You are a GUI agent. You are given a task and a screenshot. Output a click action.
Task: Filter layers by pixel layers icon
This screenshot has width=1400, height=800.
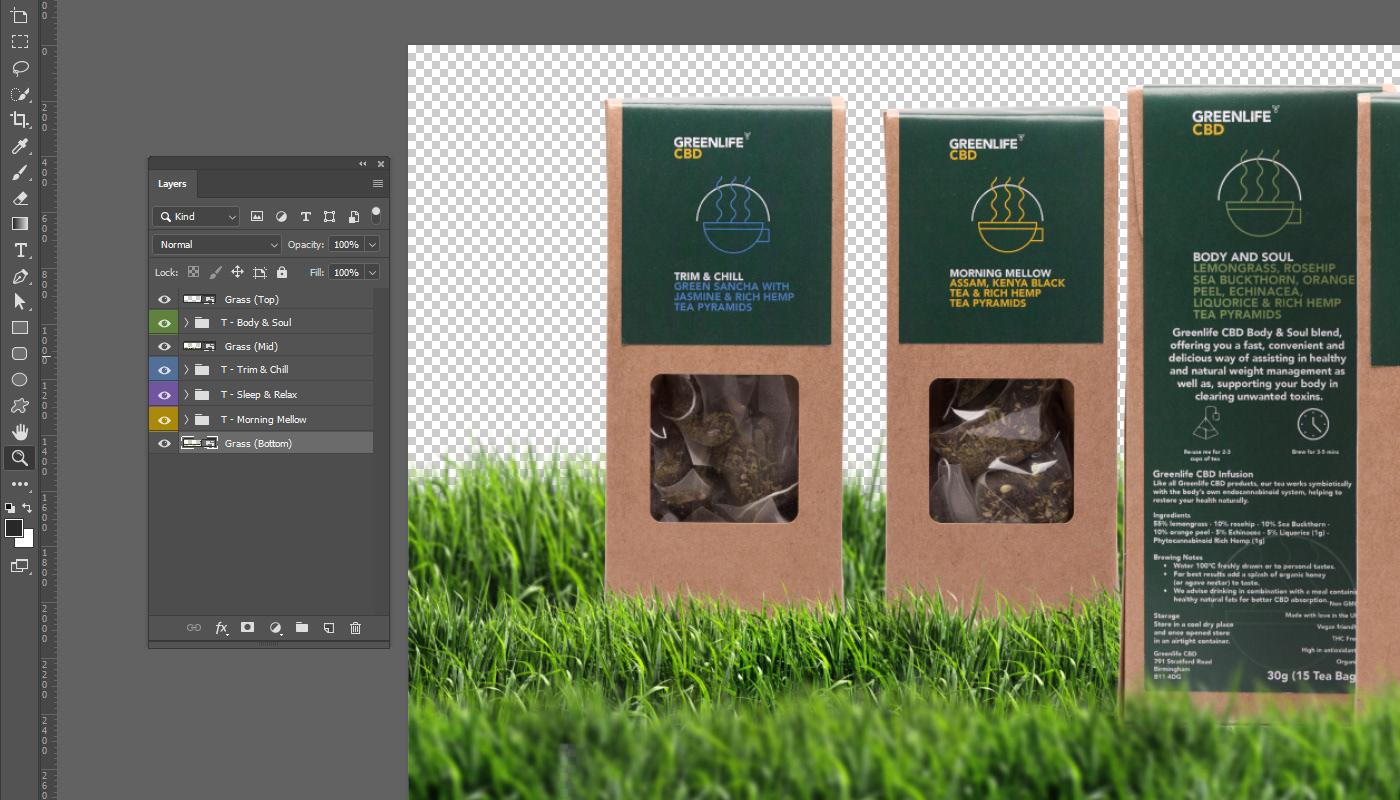click(257, 217)
